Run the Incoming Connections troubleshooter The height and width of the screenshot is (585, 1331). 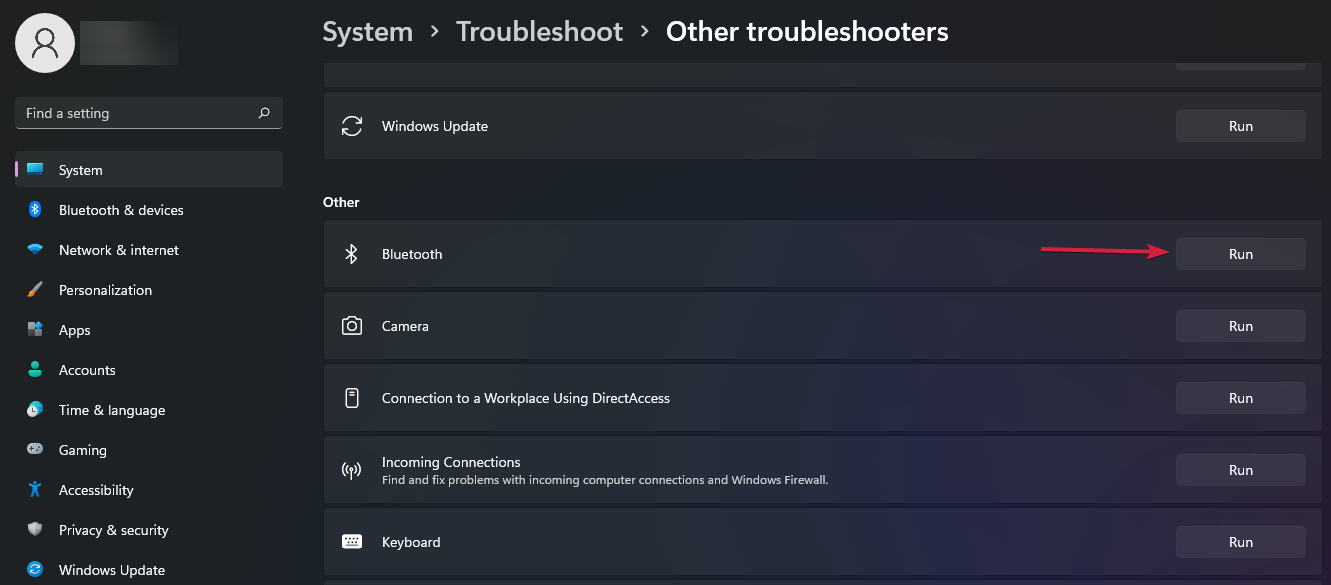(x=1240, y=469)
